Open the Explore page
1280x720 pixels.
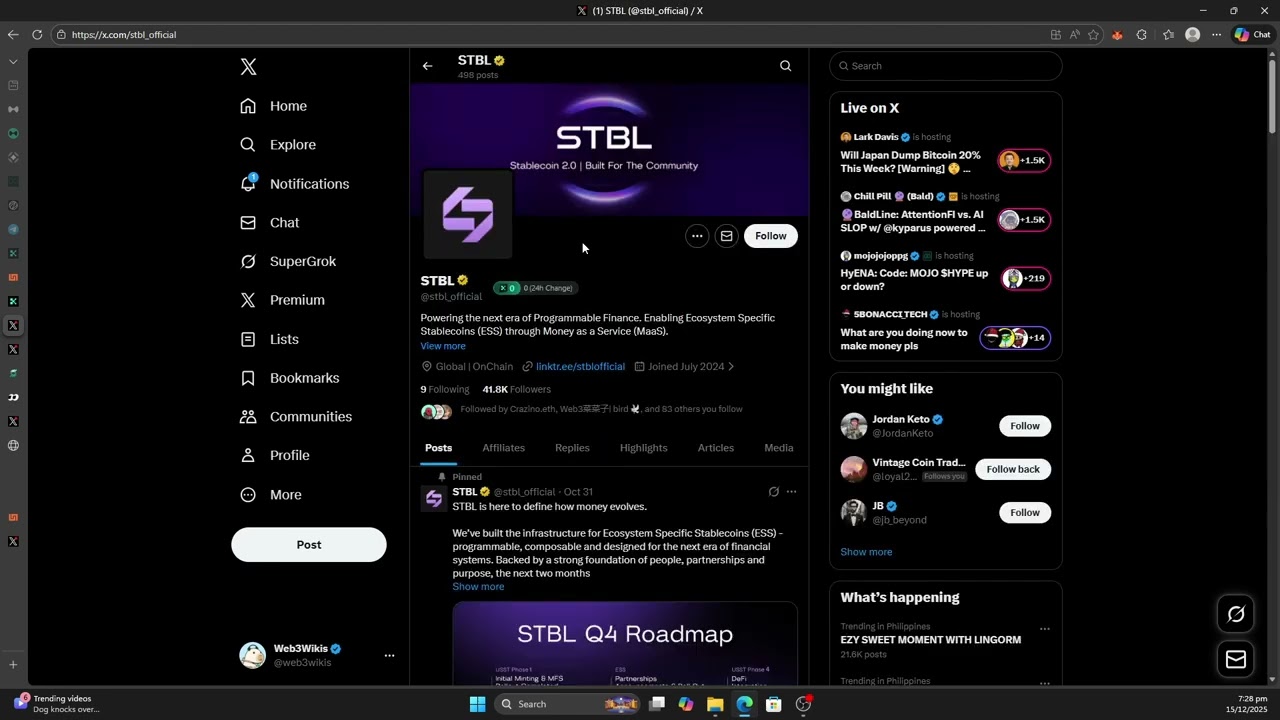pyautogui.click(x=278, y=145)
